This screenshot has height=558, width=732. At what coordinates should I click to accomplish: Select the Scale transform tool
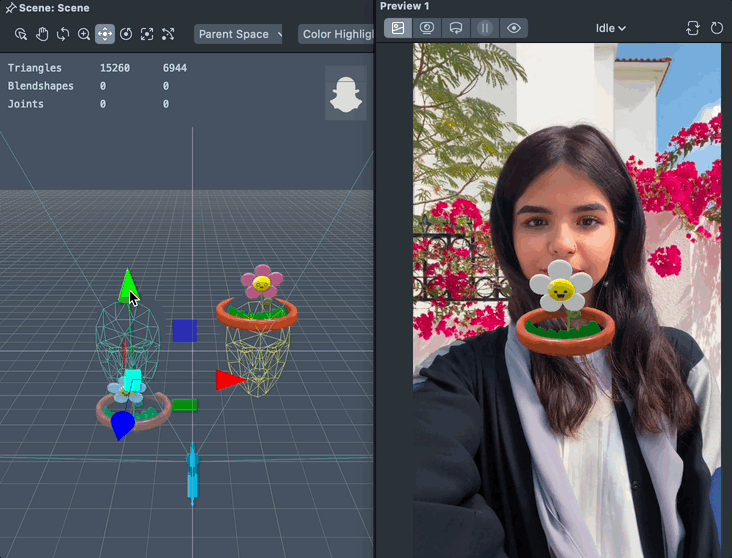[168, 34]
